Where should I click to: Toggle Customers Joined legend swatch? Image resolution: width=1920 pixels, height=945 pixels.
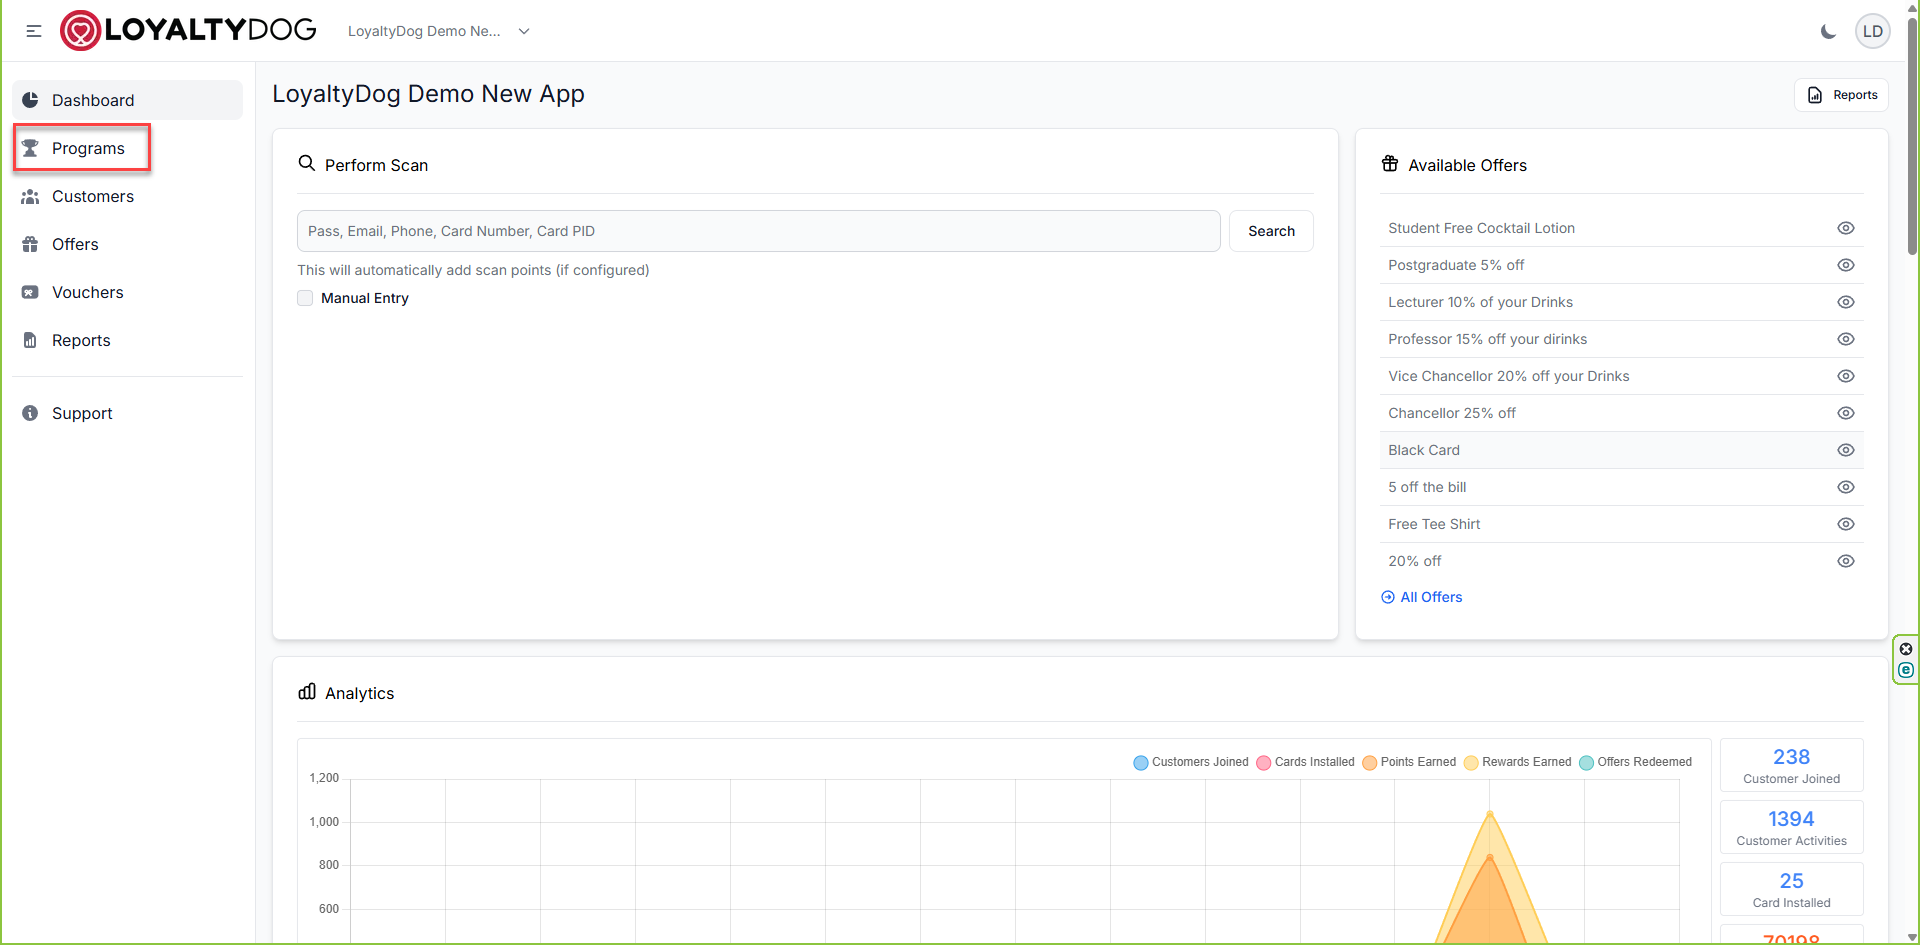click(1141, 762)
